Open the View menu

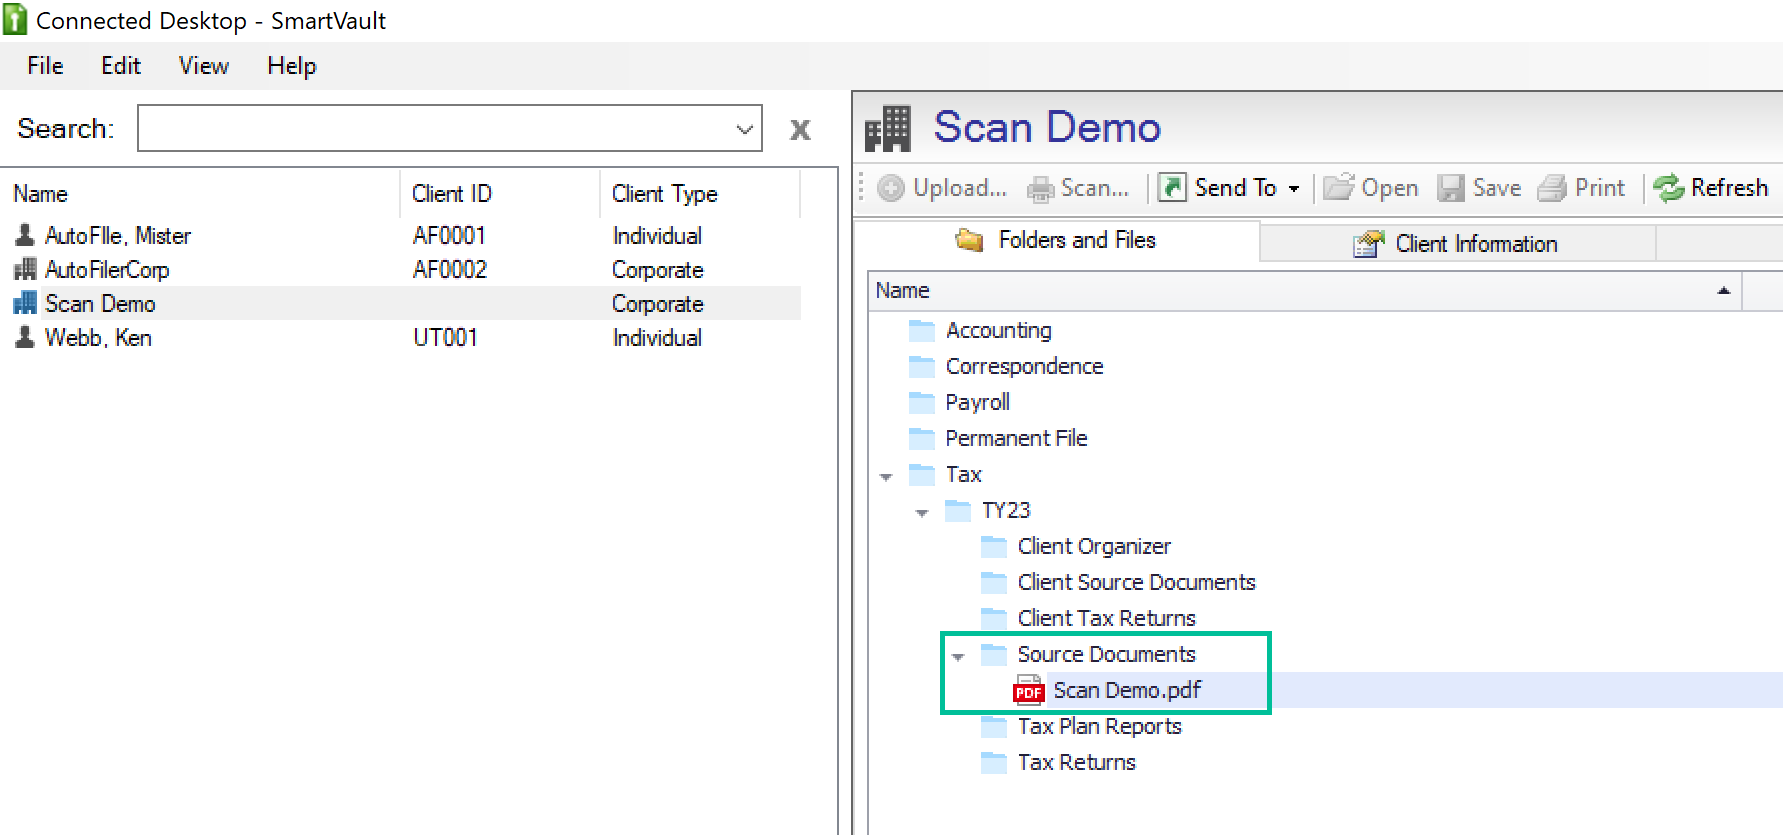(204, 66)
